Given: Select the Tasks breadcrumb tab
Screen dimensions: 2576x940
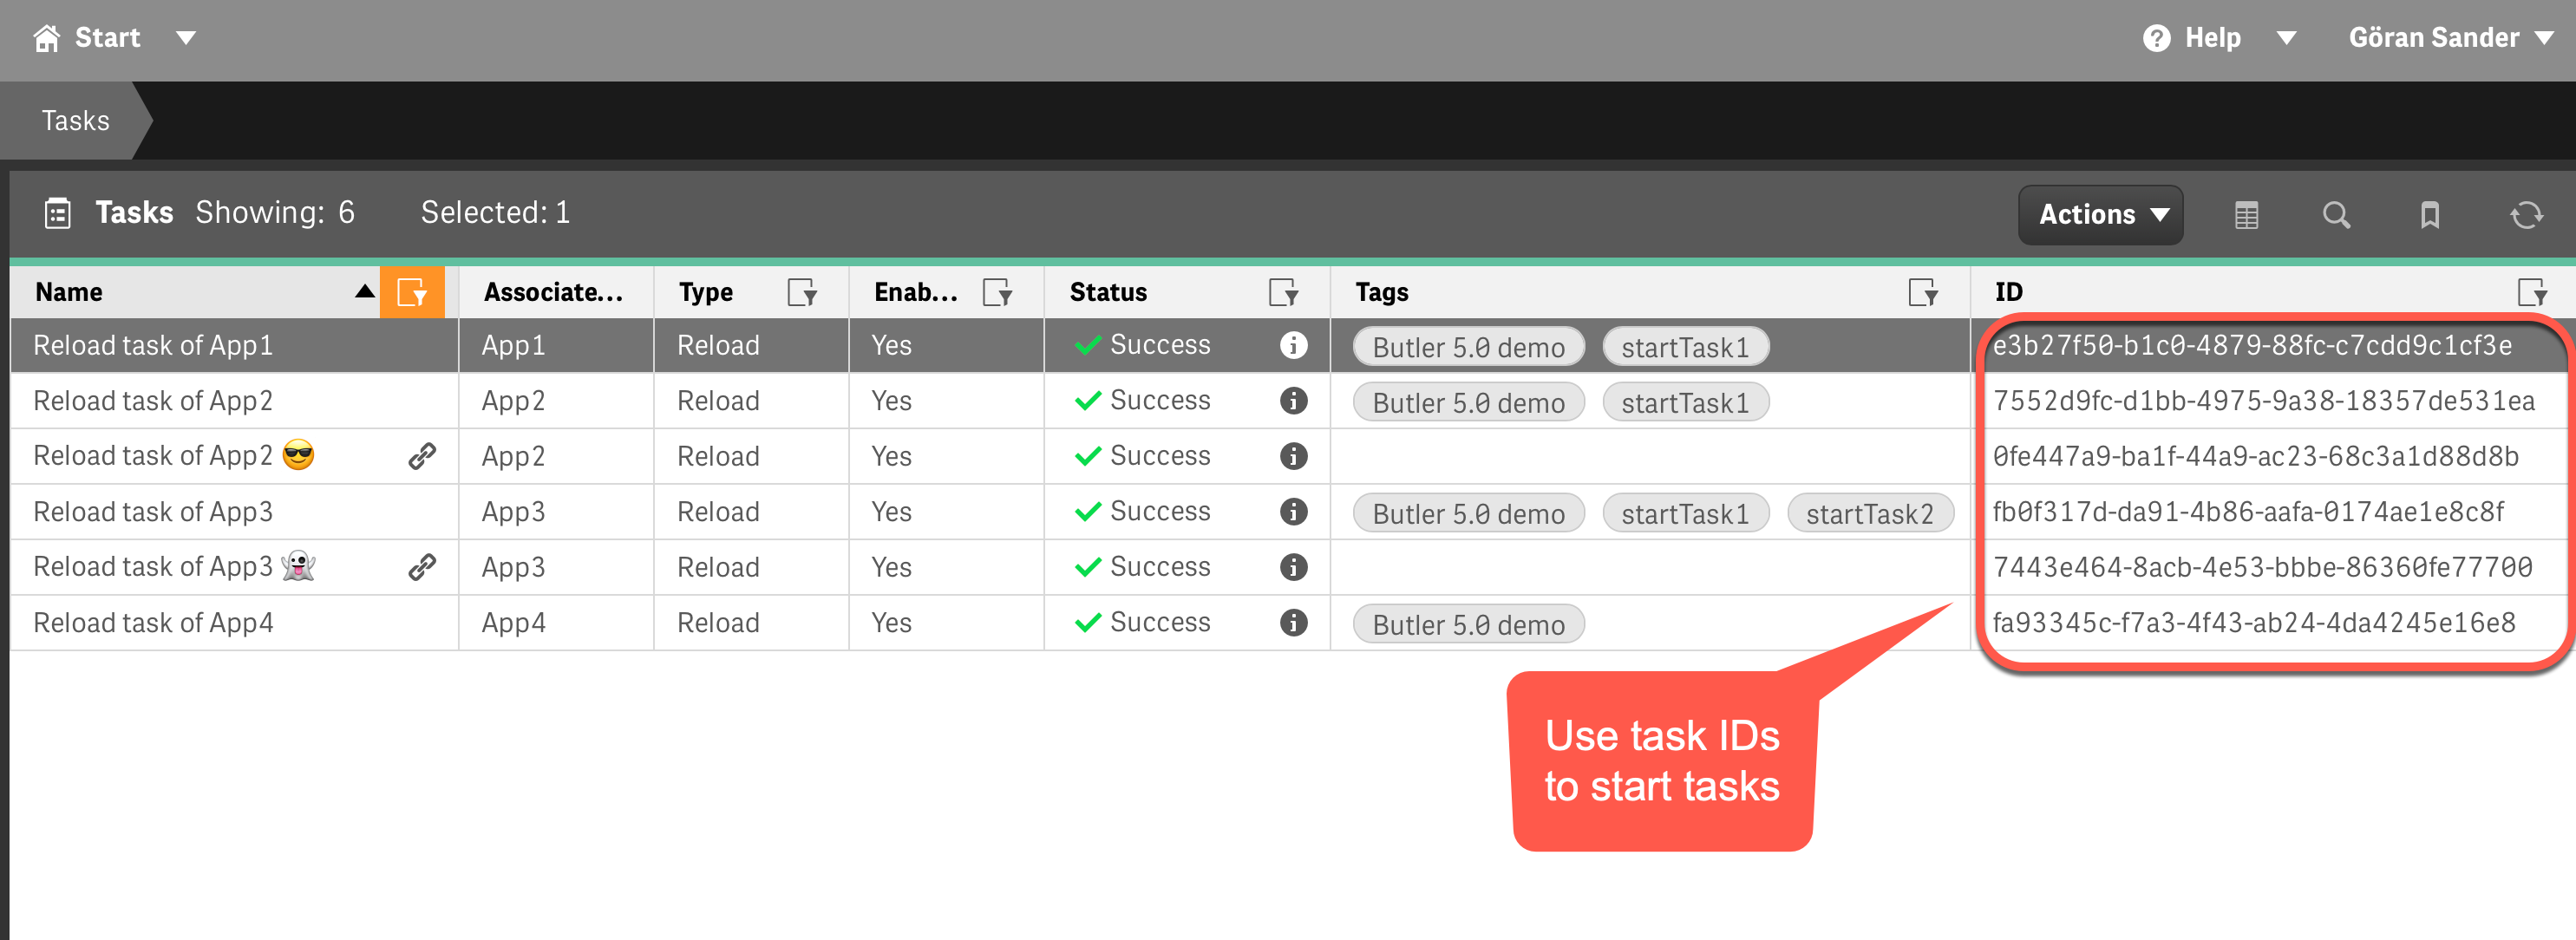Looking at the screenshot, I should point(75,121).
